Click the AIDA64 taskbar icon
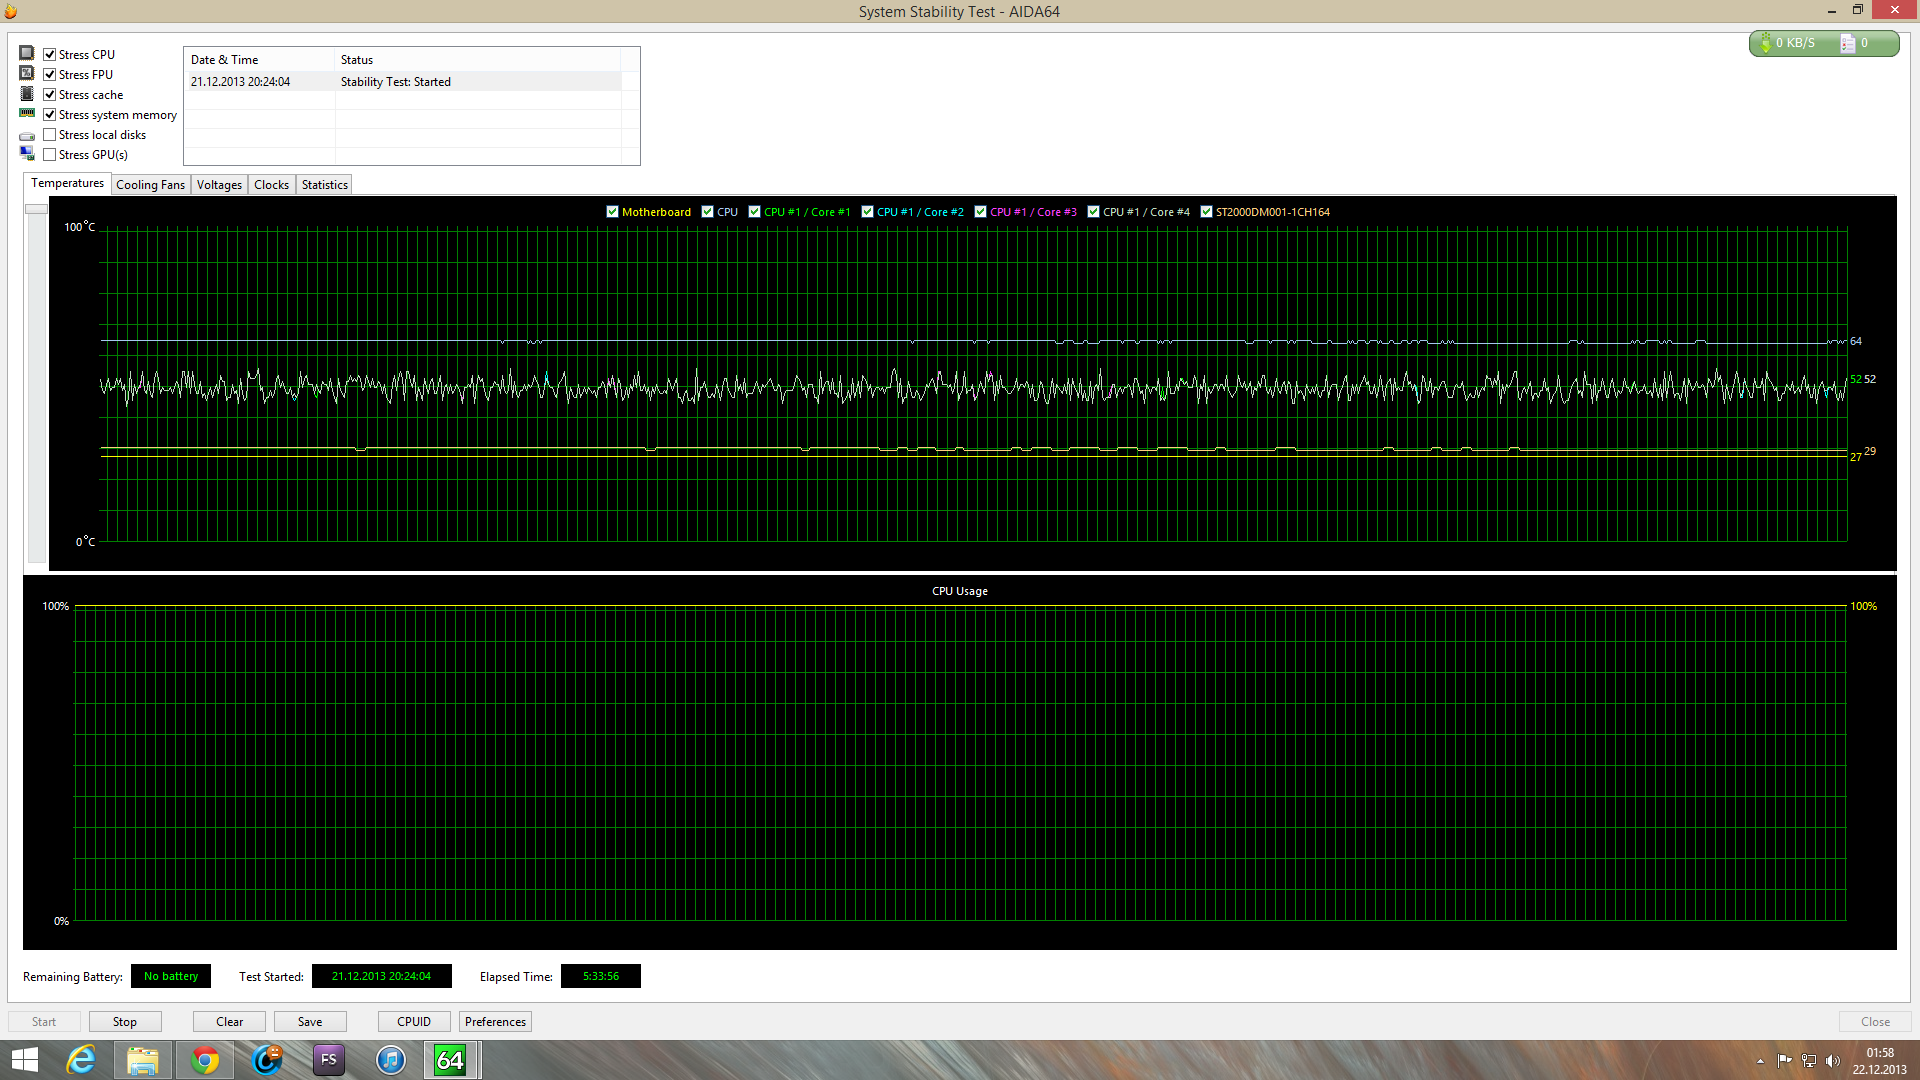Viewport: 1920px width, 1080px height. pos(451,1060)
